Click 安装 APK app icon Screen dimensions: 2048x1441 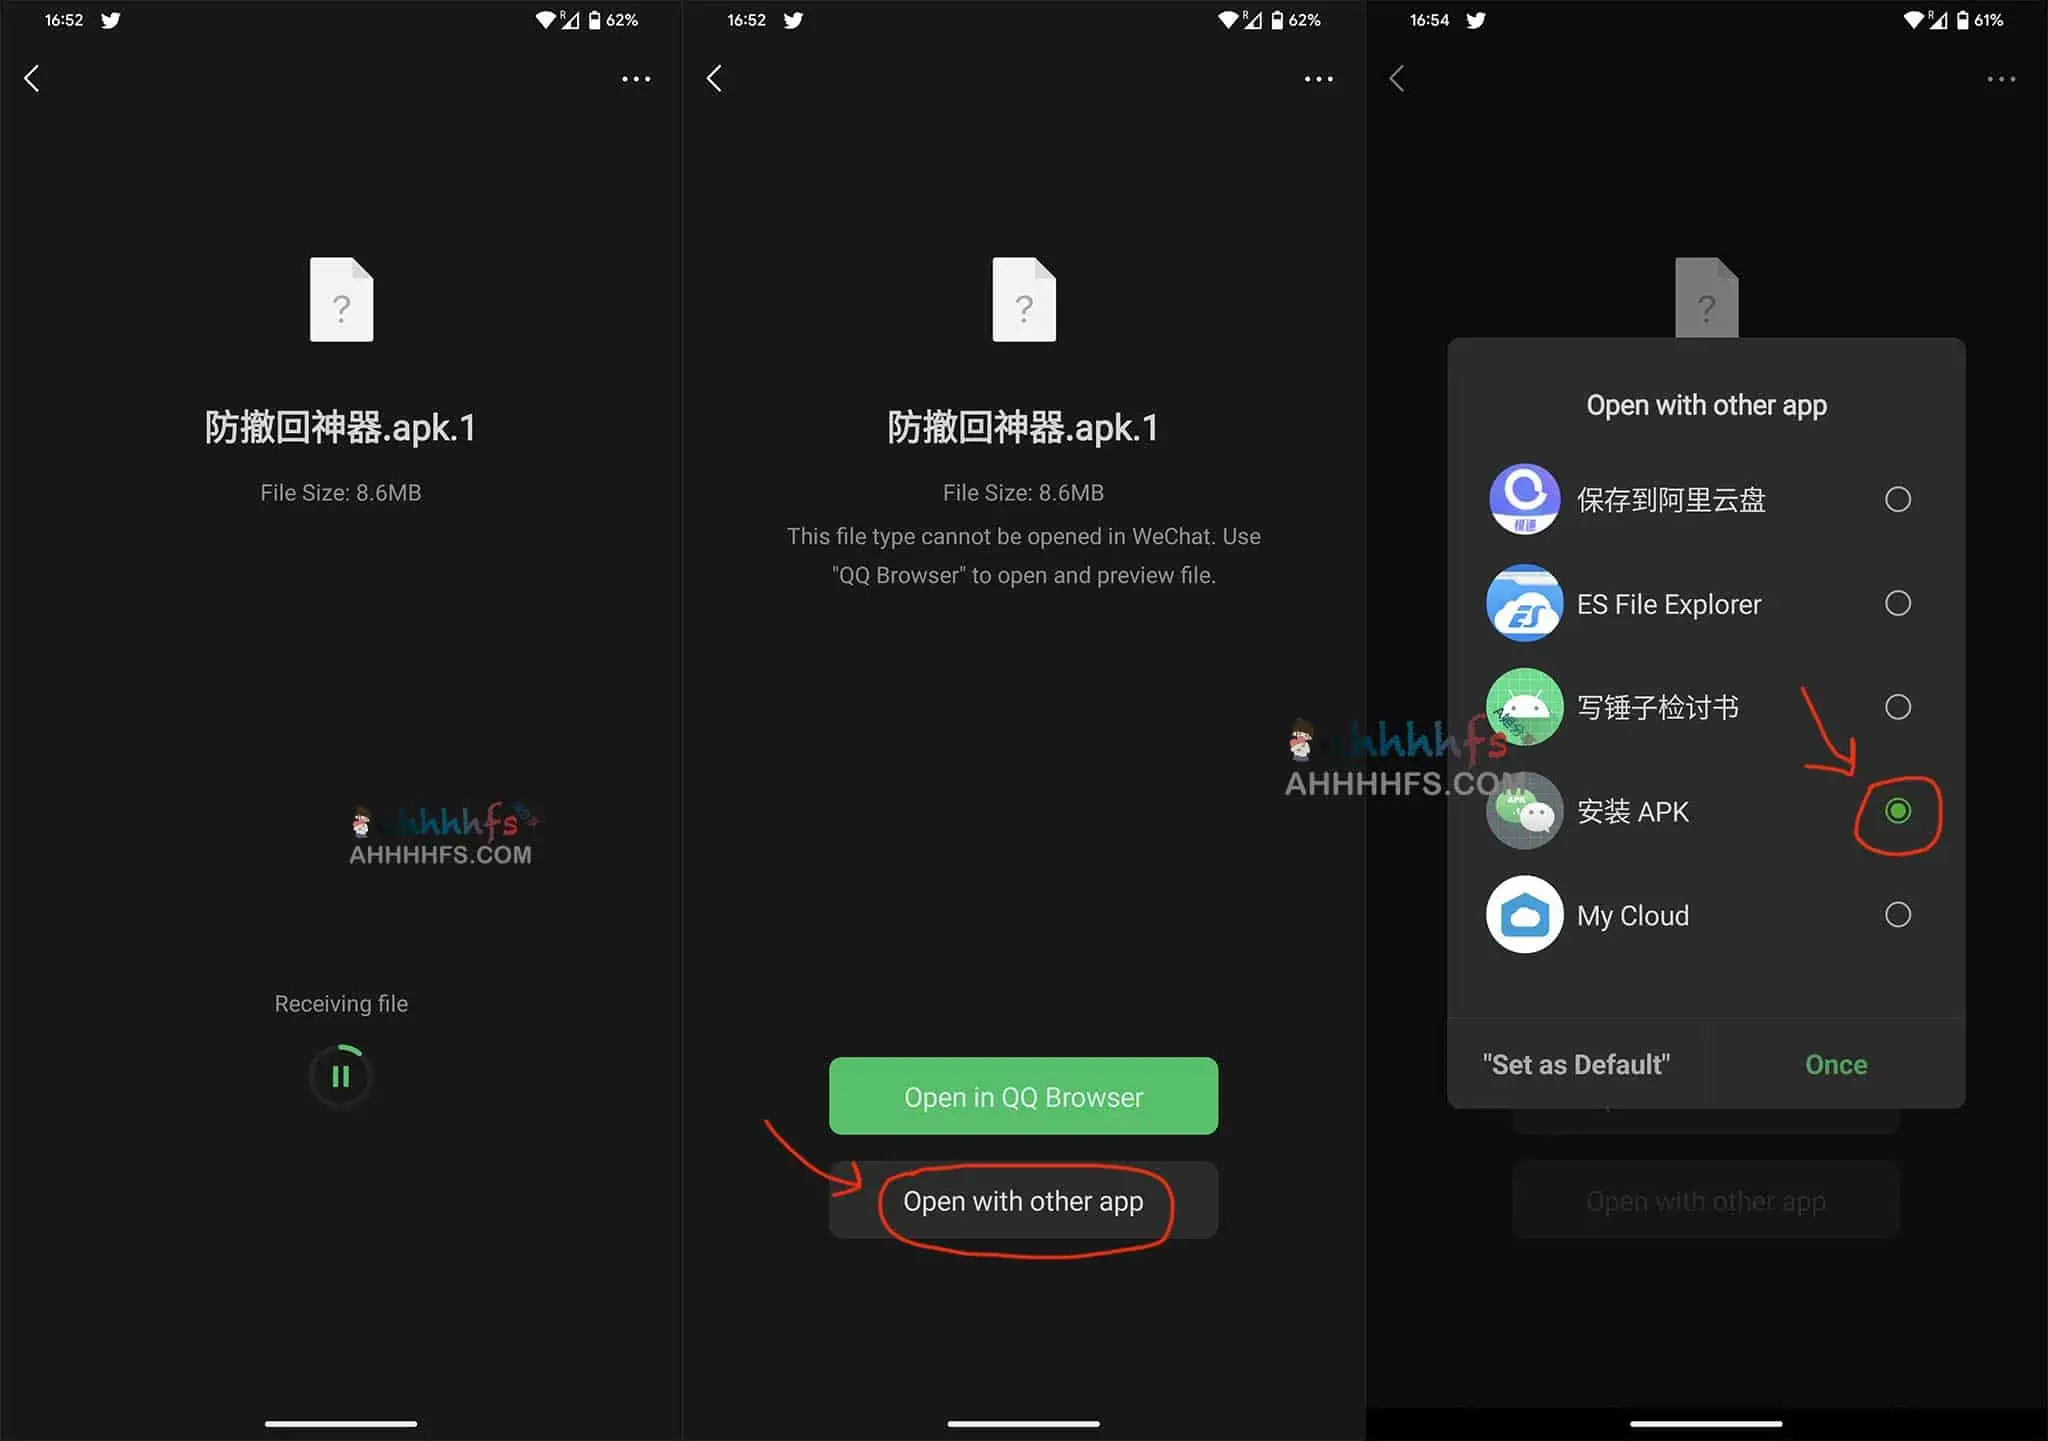pyautogui.click(x=1522, y=809)
